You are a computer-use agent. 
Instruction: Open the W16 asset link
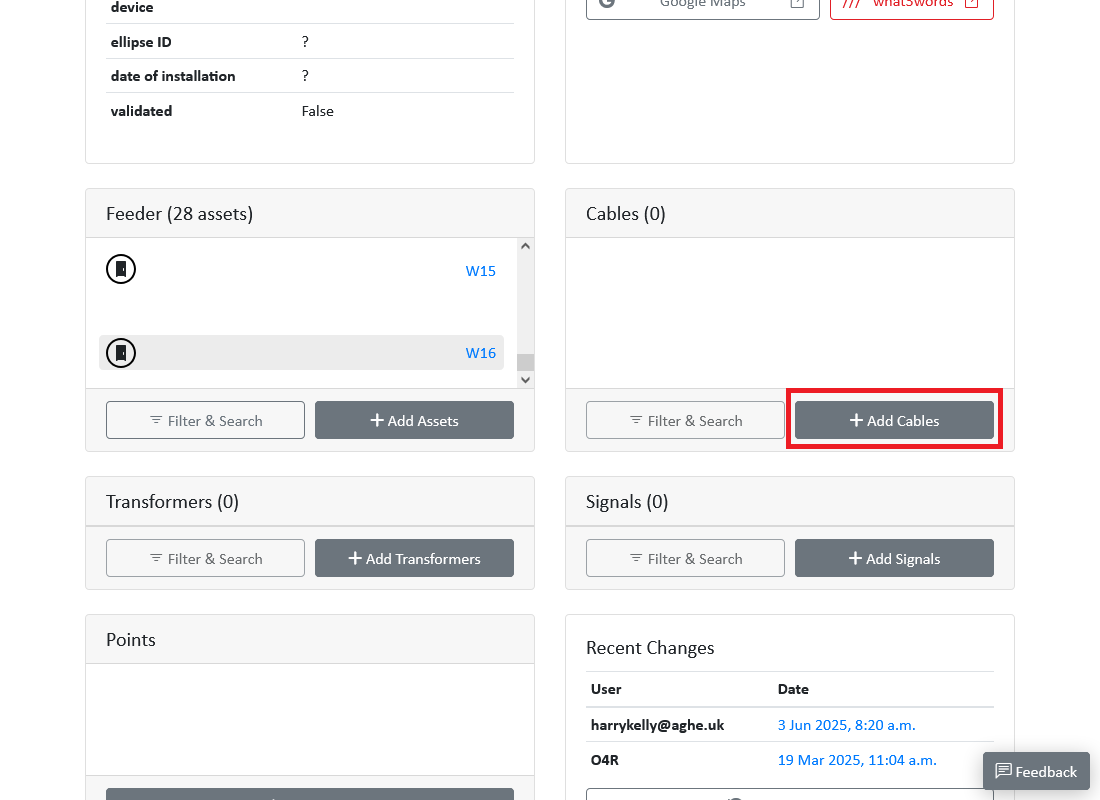point(481,353)
